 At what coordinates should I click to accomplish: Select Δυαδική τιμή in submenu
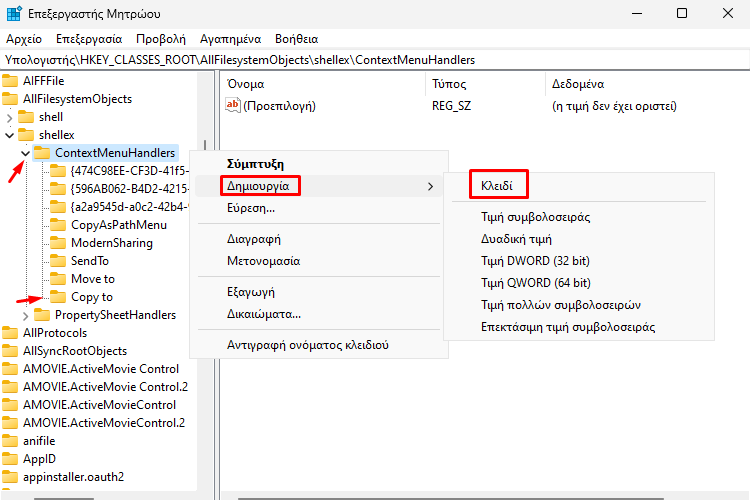click(x=579, y=239)
